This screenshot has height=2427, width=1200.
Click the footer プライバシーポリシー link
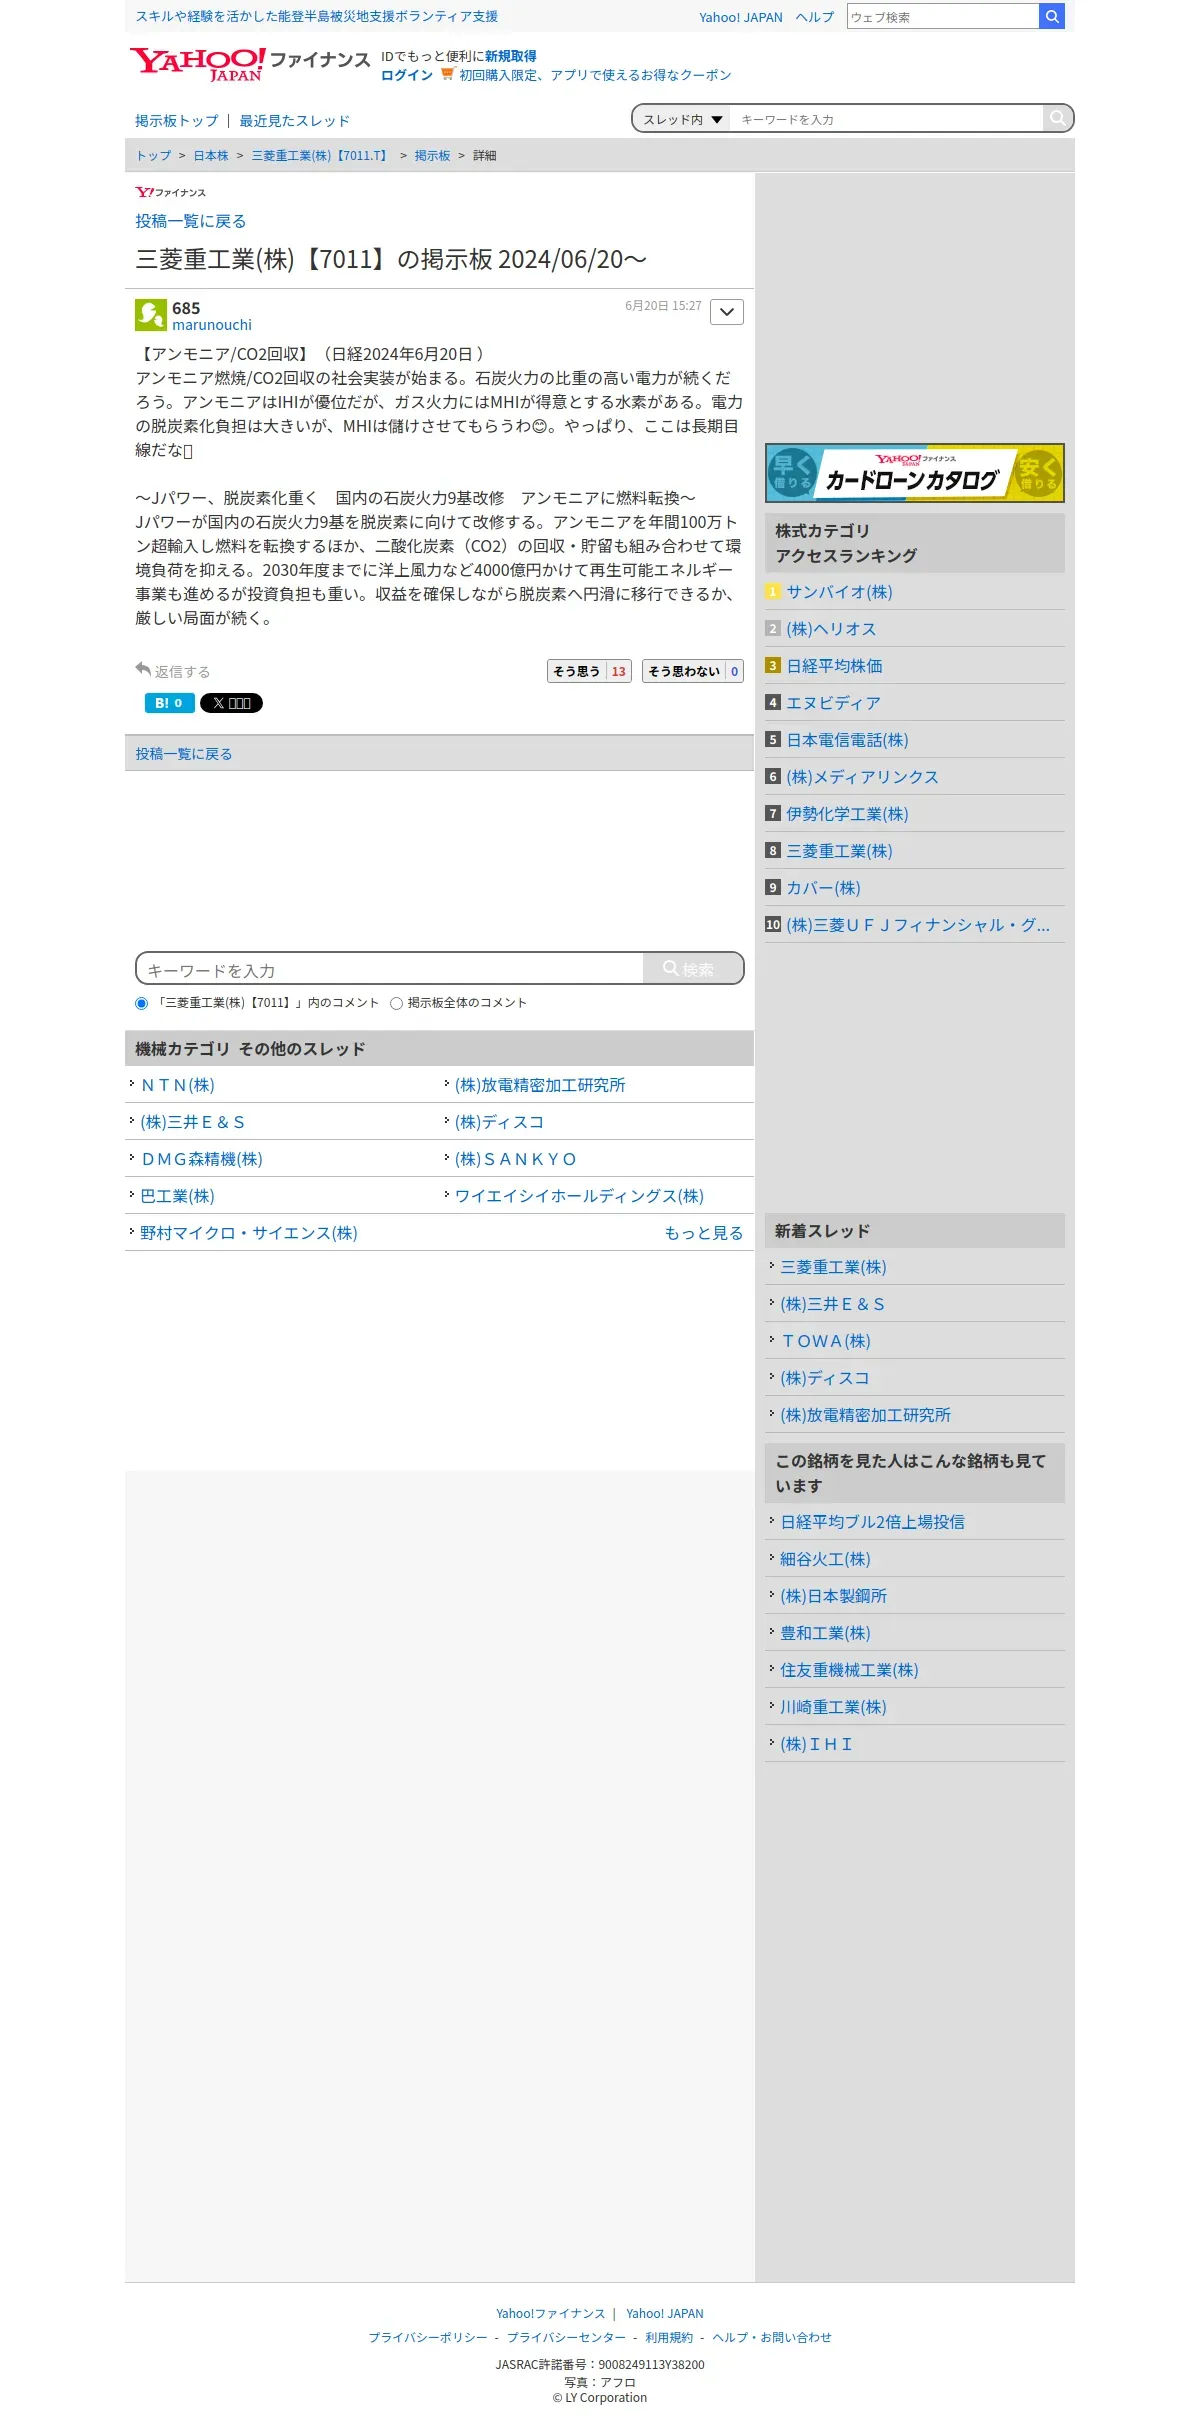(428, 2337)
